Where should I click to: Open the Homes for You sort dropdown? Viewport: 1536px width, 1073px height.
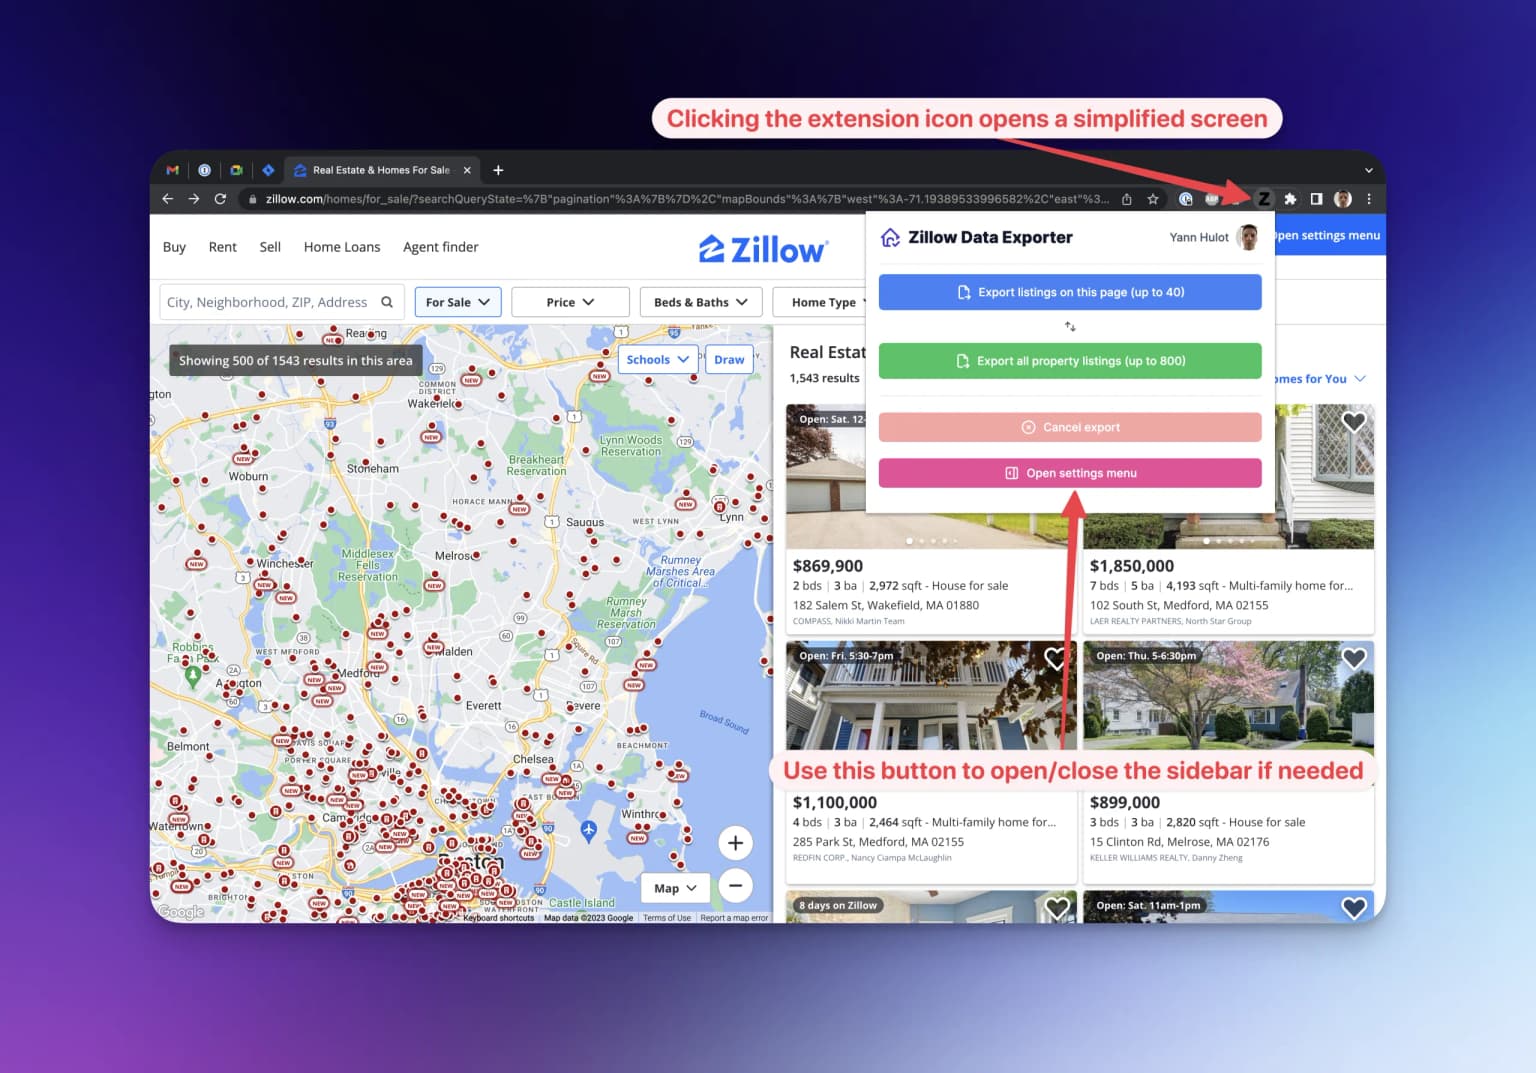[1320, 379]
